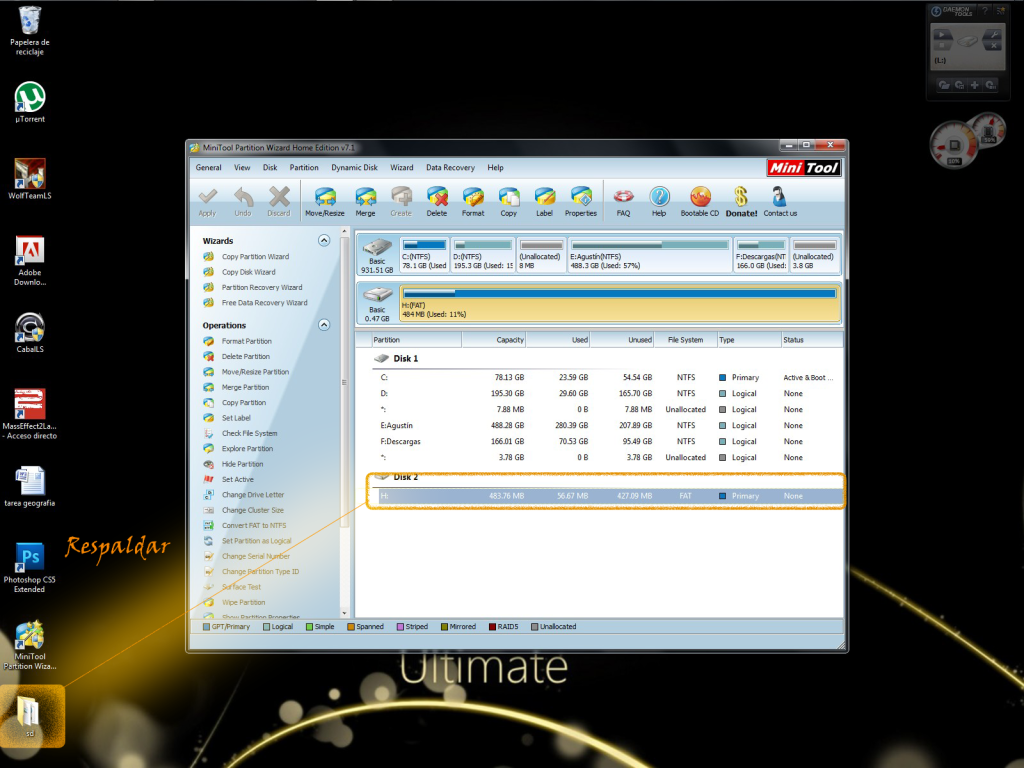The image size is (1024, 768).
Task: Select the tarea geografia document icon
Action: point(29,487)
